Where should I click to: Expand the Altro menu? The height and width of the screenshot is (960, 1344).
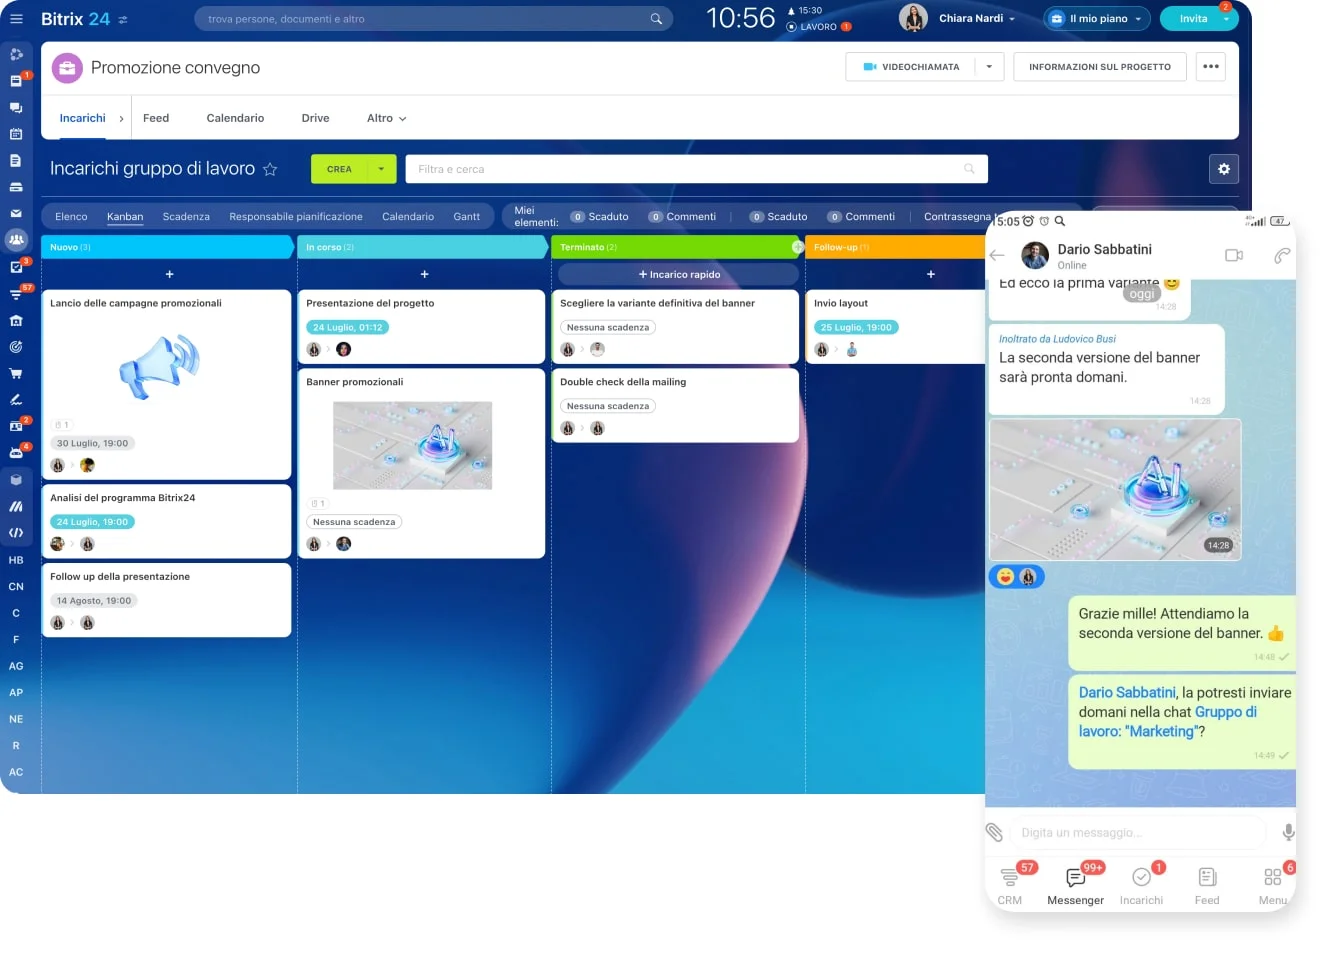click(x=386, y=118)
